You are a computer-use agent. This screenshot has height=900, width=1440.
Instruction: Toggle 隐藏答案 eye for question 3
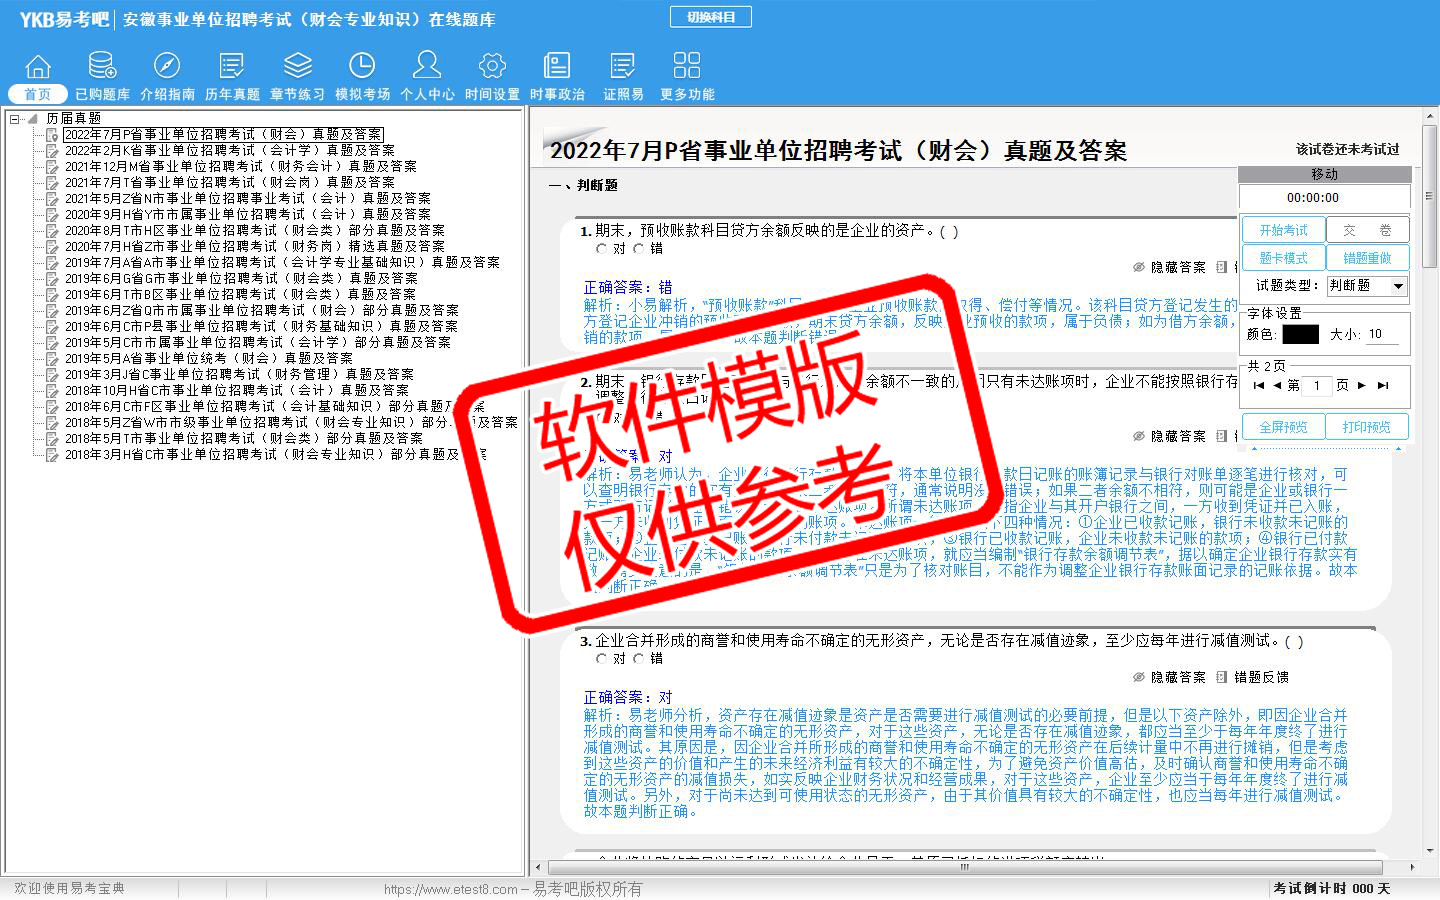[x=1138, y=677]
